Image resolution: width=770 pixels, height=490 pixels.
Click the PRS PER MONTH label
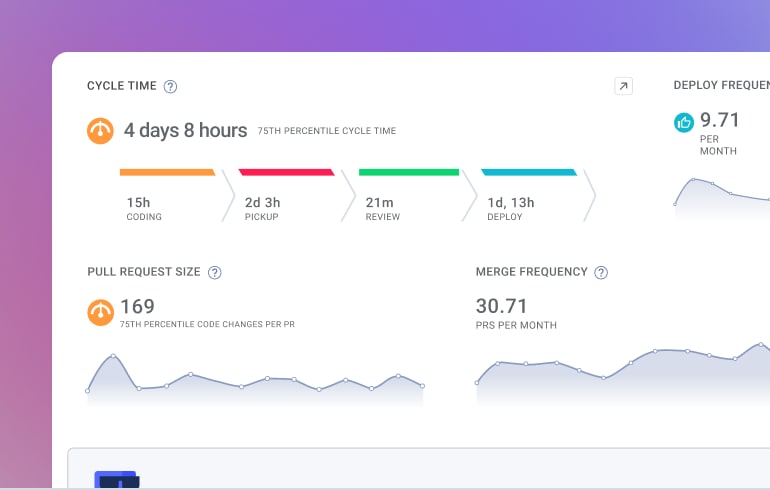[516, 326]
